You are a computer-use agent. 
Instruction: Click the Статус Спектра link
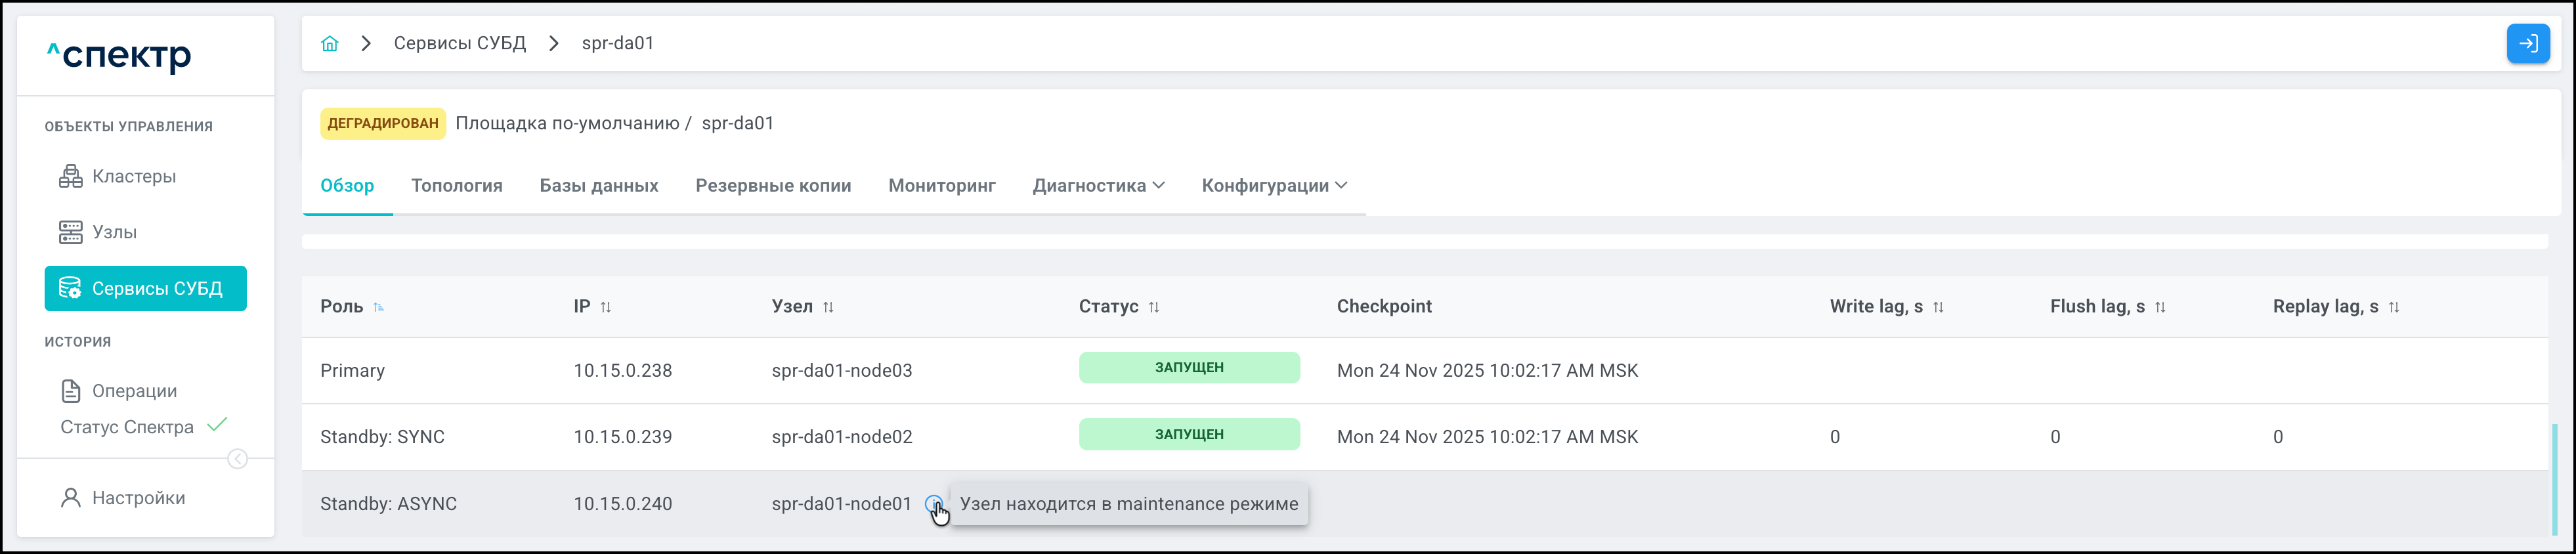tap(127, 427)
